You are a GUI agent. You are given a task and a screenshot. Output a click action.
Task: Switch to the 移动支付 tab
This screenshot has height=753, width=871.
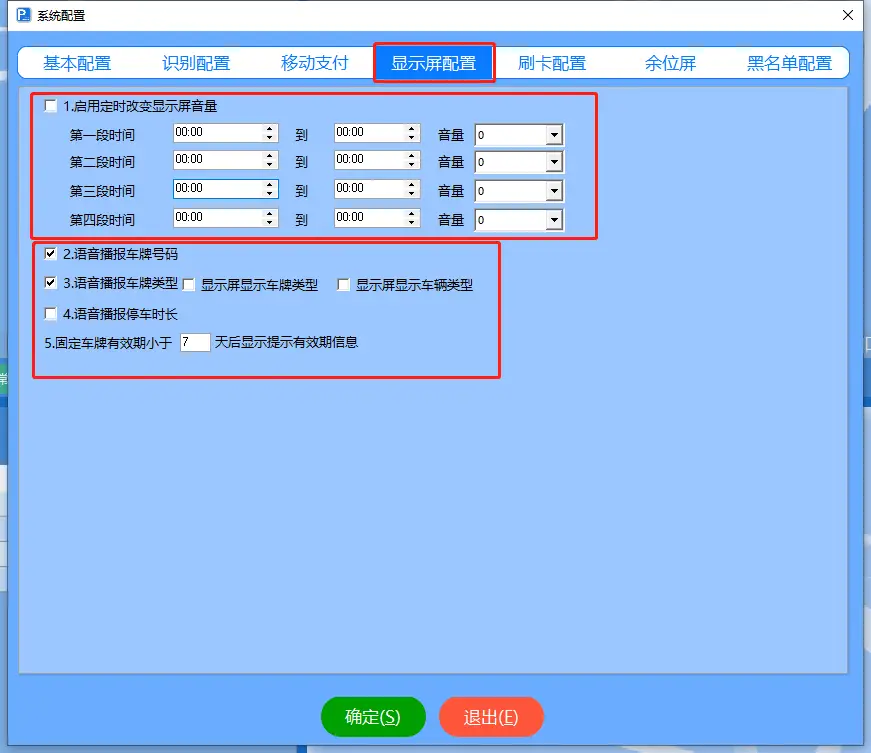tap(315, 61)
